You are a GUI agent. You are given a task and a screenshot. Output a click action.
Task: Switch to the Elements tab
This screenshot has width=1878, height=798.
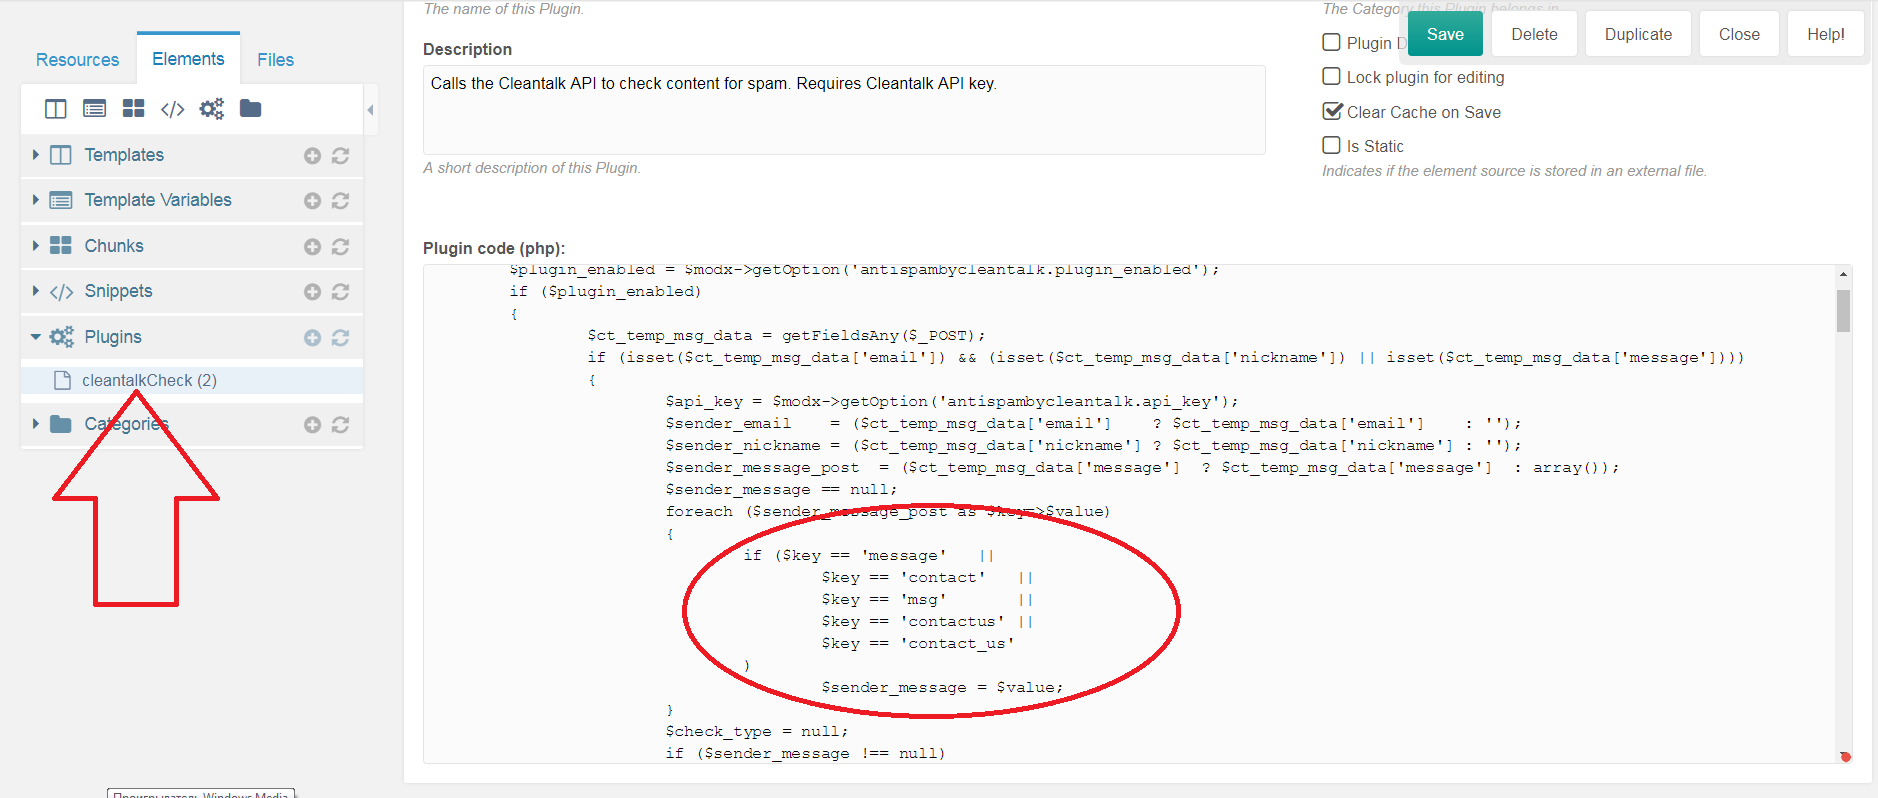188,58
